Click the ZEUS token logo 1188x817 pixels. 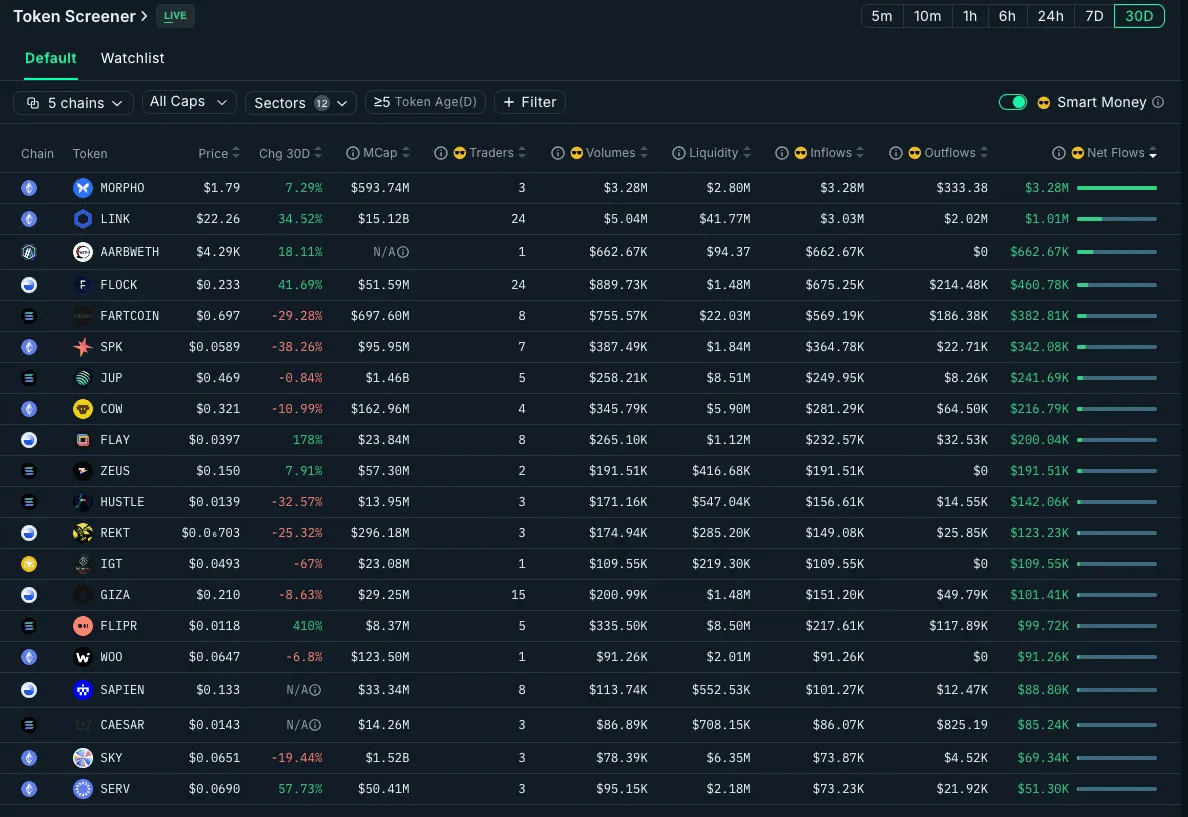[x=83, y=471]
